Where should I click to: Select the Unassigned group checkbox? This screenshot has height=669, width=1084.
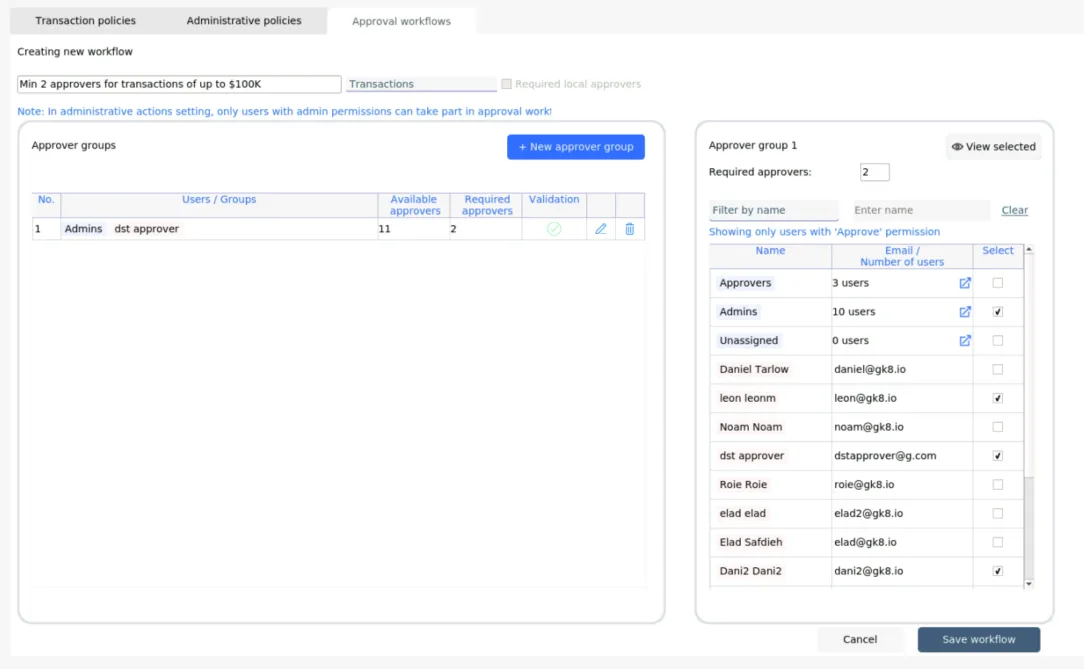coord(998,341)
